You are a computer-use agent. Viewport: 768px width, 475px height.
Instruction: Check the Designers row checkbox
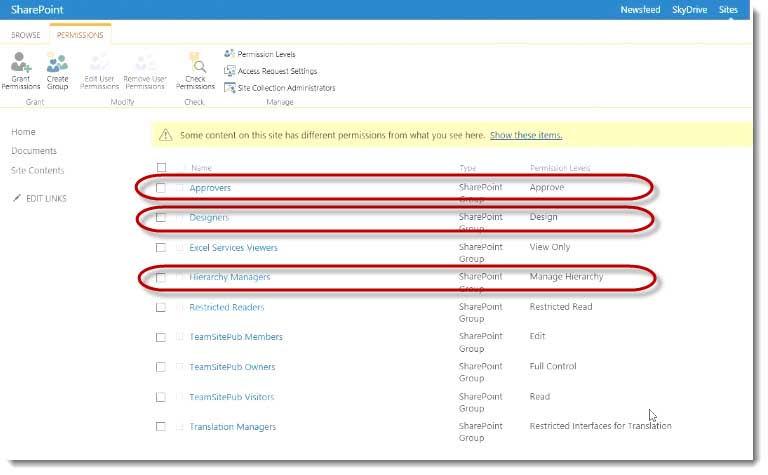click(161, 217)
